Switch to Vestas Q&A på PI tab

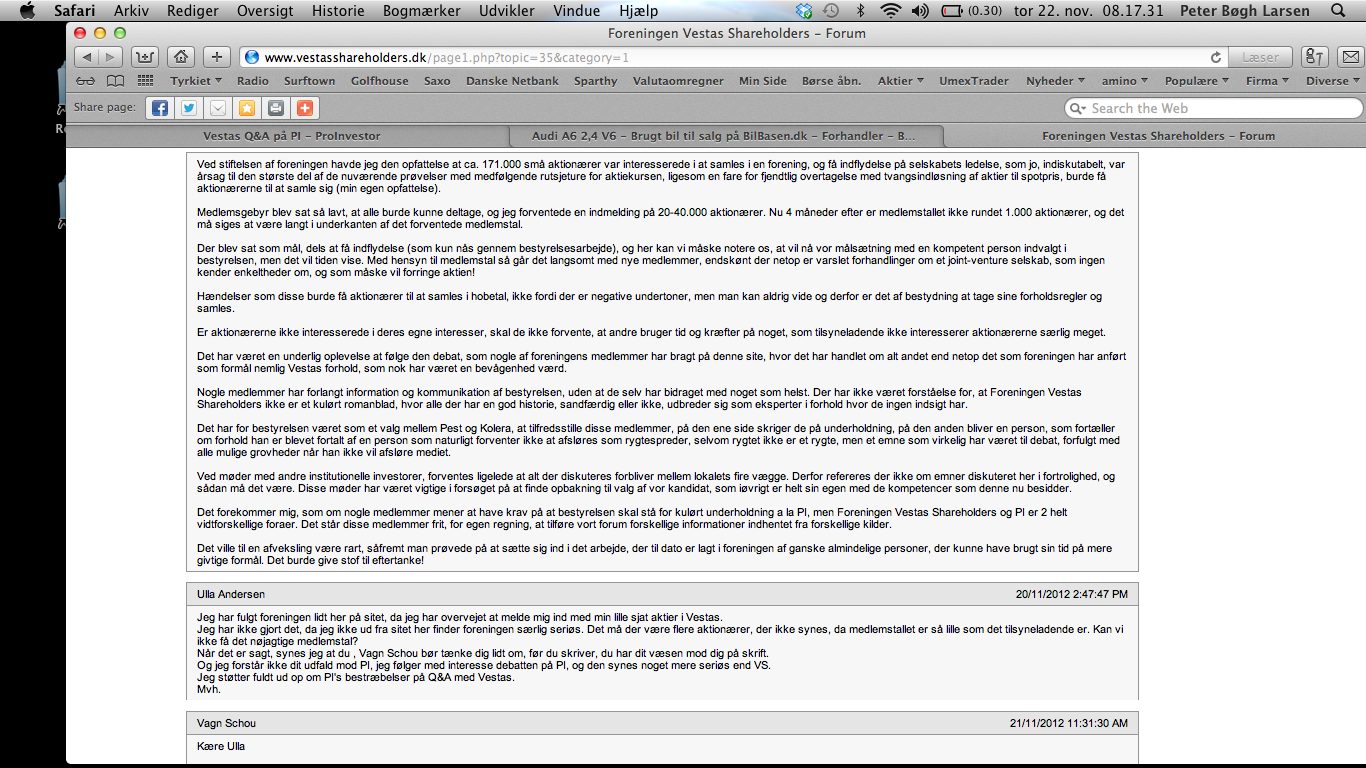(291, 136)
